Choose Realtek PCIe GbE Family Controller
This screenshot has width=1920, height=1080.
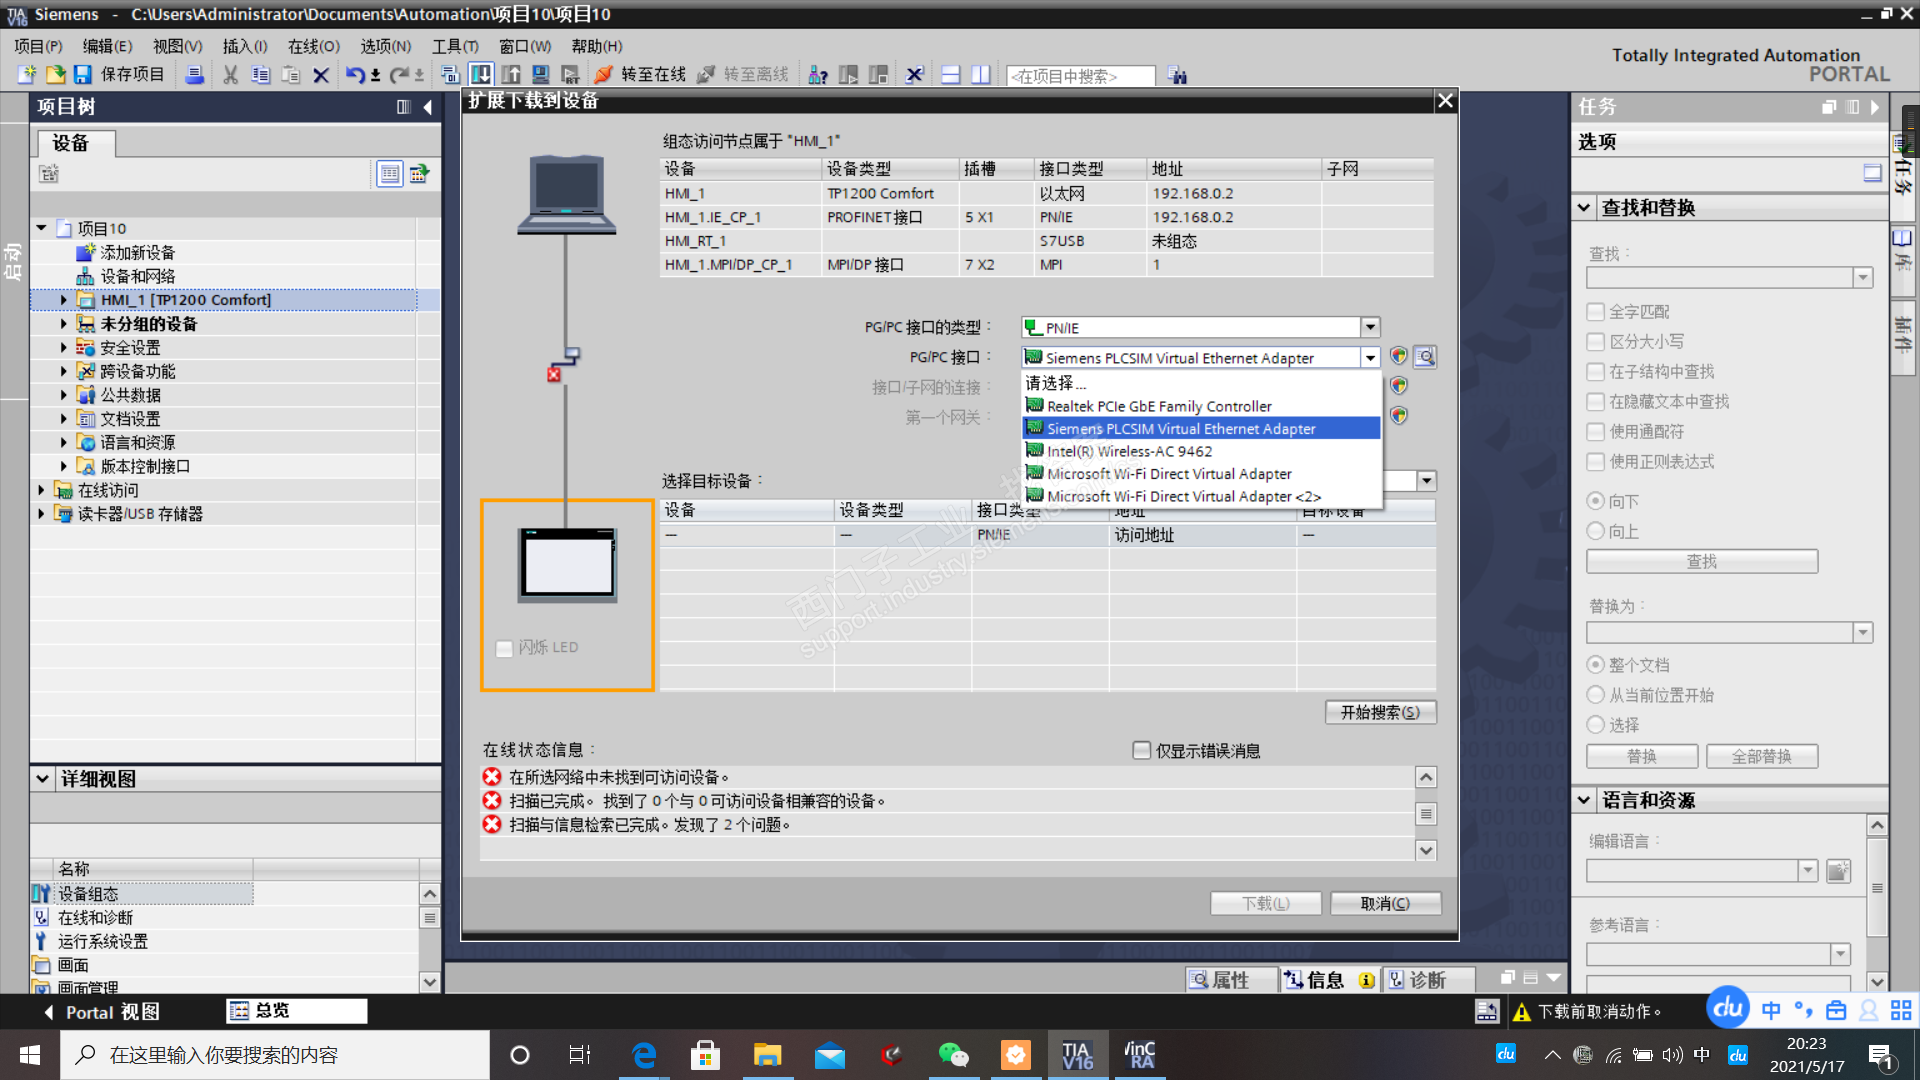point(1159,406)
